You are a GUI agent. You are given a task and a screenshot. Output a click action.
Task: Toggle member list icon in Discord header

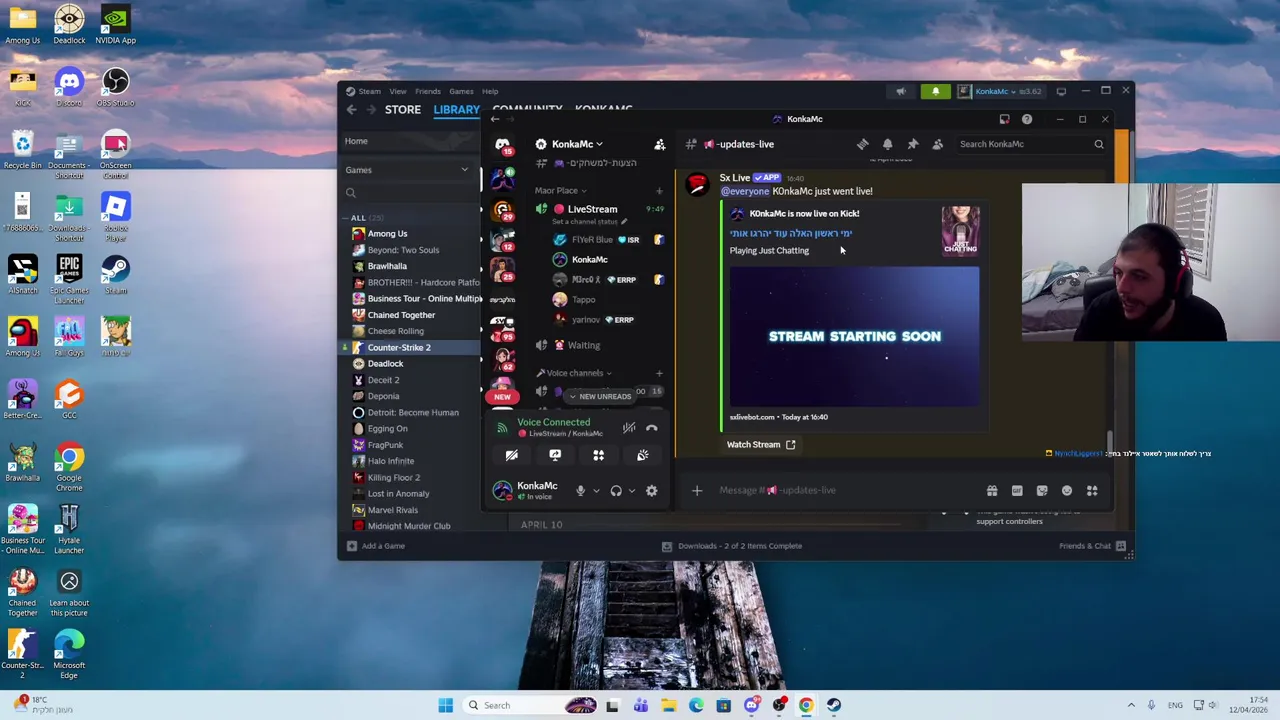(937, 144)
